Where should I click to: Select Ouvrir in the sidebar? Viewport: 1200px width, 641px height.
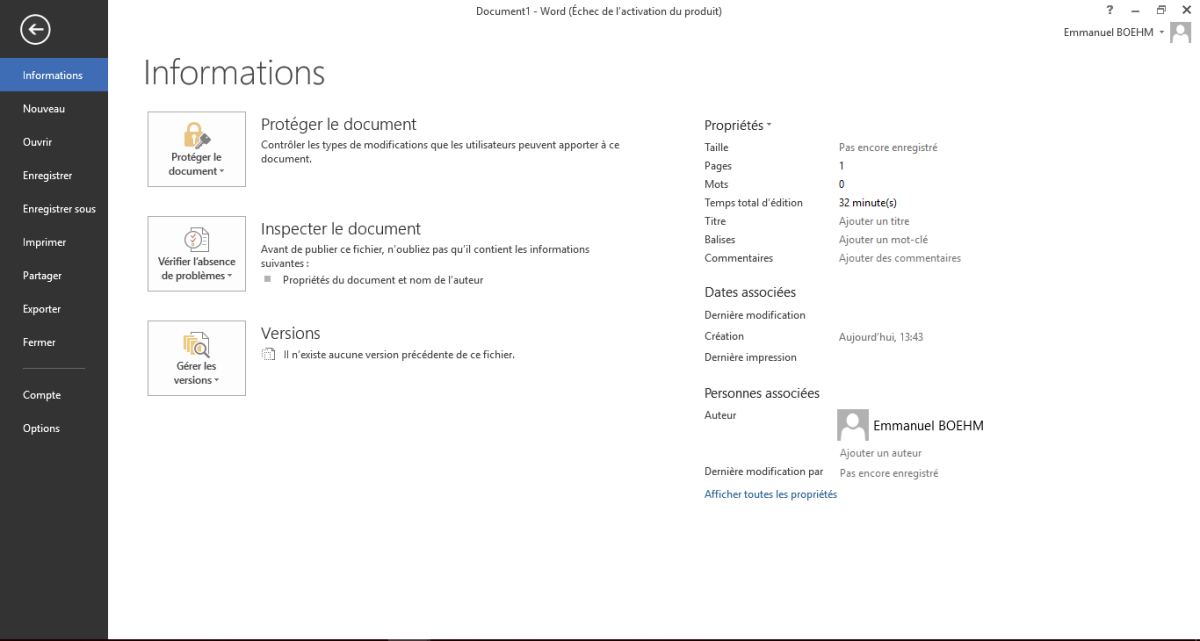(x=54, y=142)
